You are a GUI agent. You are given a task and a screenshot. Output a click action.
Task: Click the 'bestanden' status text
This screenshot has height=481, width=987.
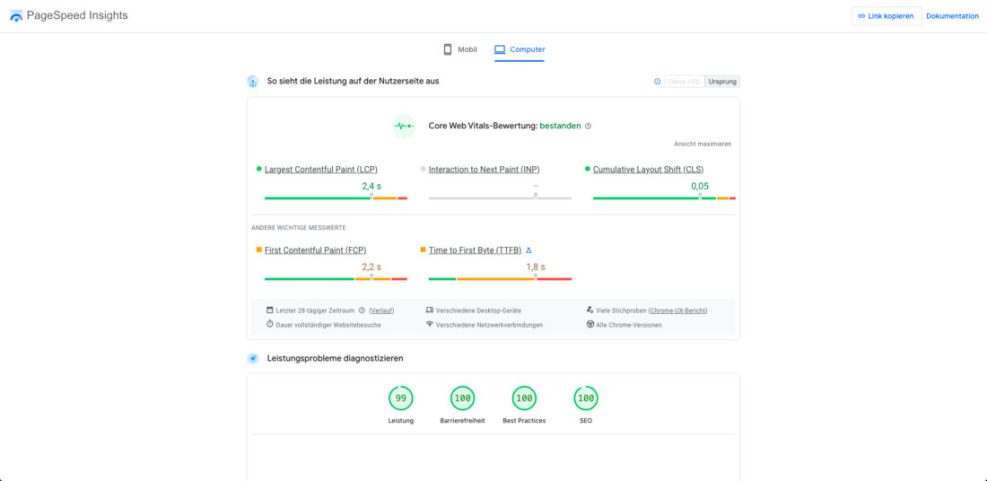click(560, 126)
